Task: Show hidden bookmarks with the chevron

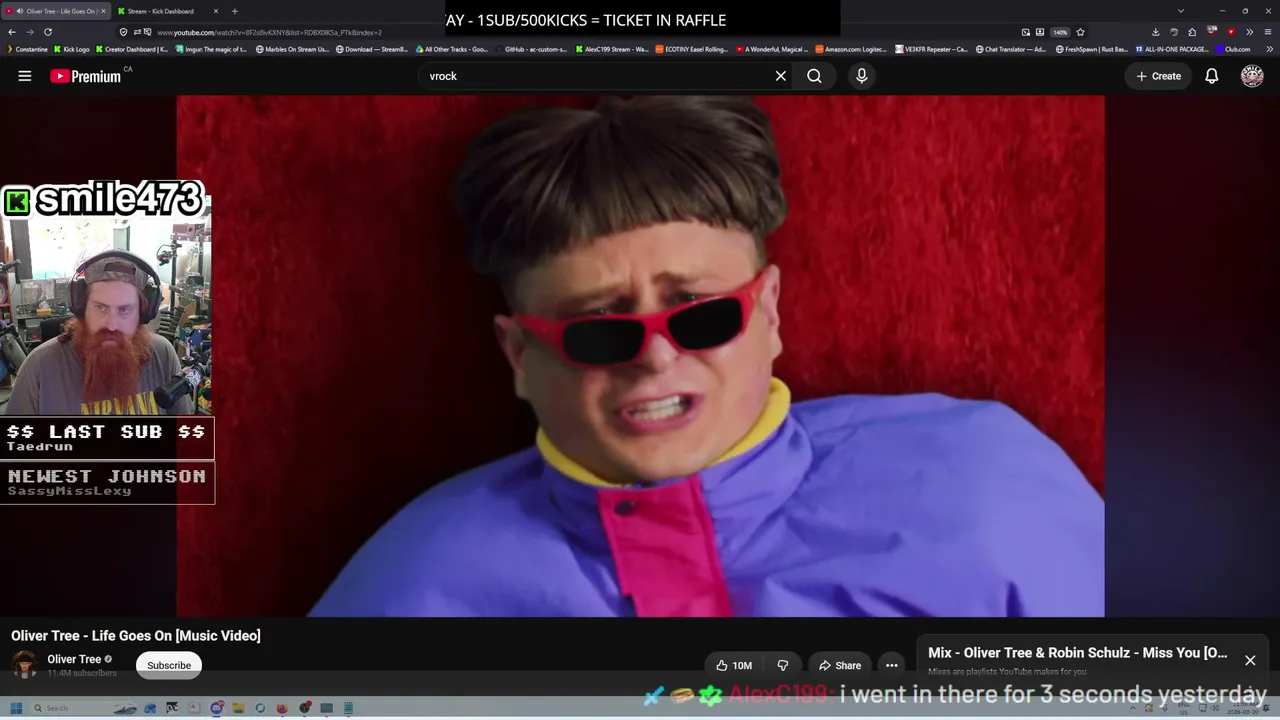Action: (1268, 49)
